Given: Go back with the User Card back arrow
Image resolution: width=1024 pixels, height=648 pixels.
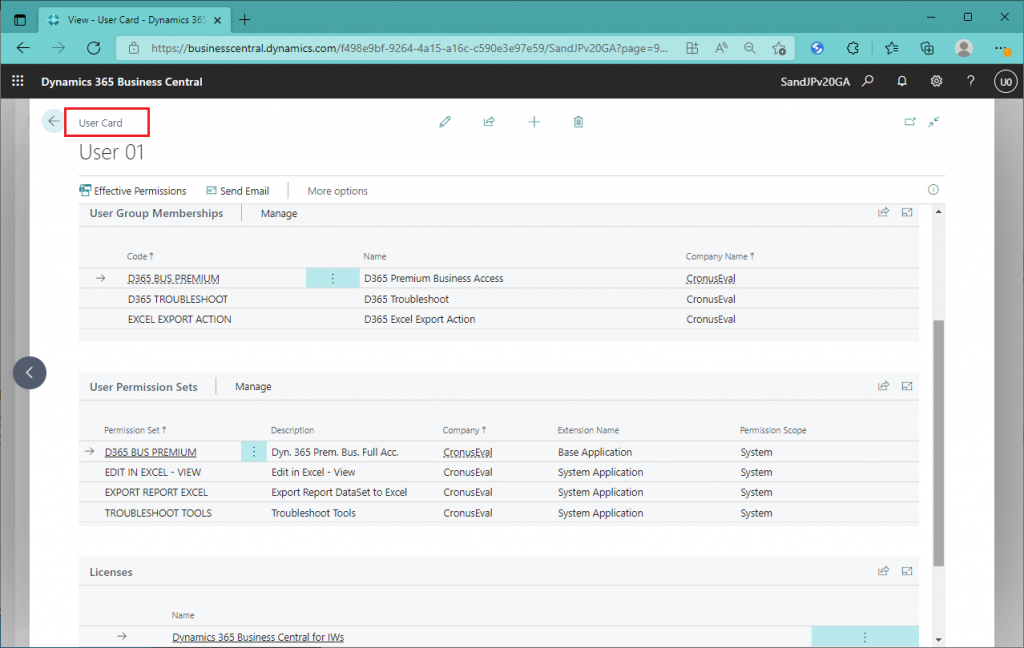Looking at the screenshot, I should pos(54,121).
